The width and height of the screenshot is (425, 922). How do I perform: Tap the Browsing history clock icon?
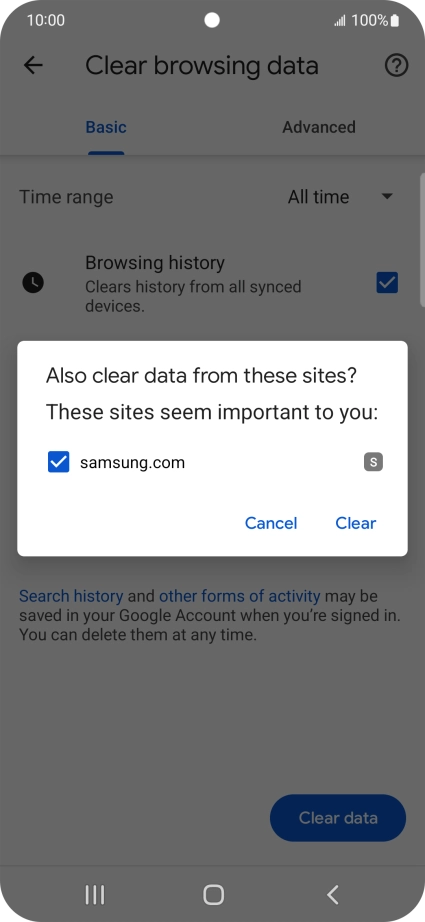click(x=33, y=283)
